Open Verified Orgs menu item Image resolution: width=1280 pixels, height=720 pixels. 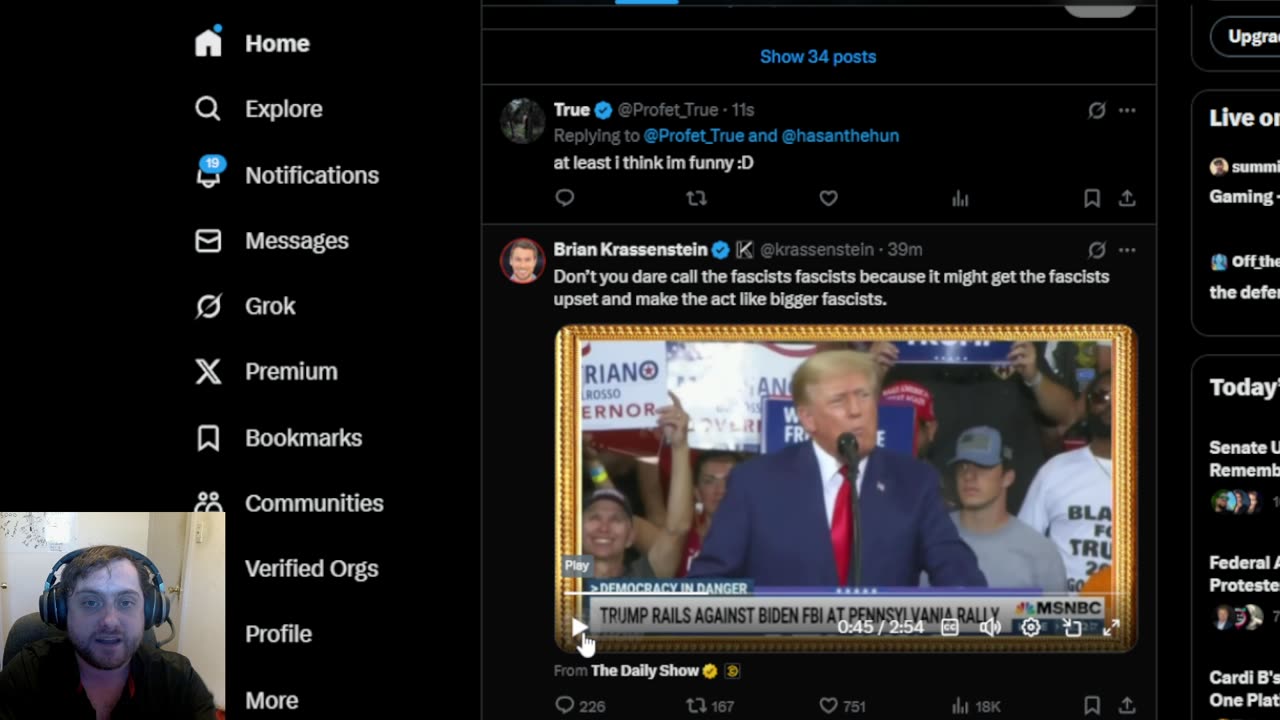point(311,568)
